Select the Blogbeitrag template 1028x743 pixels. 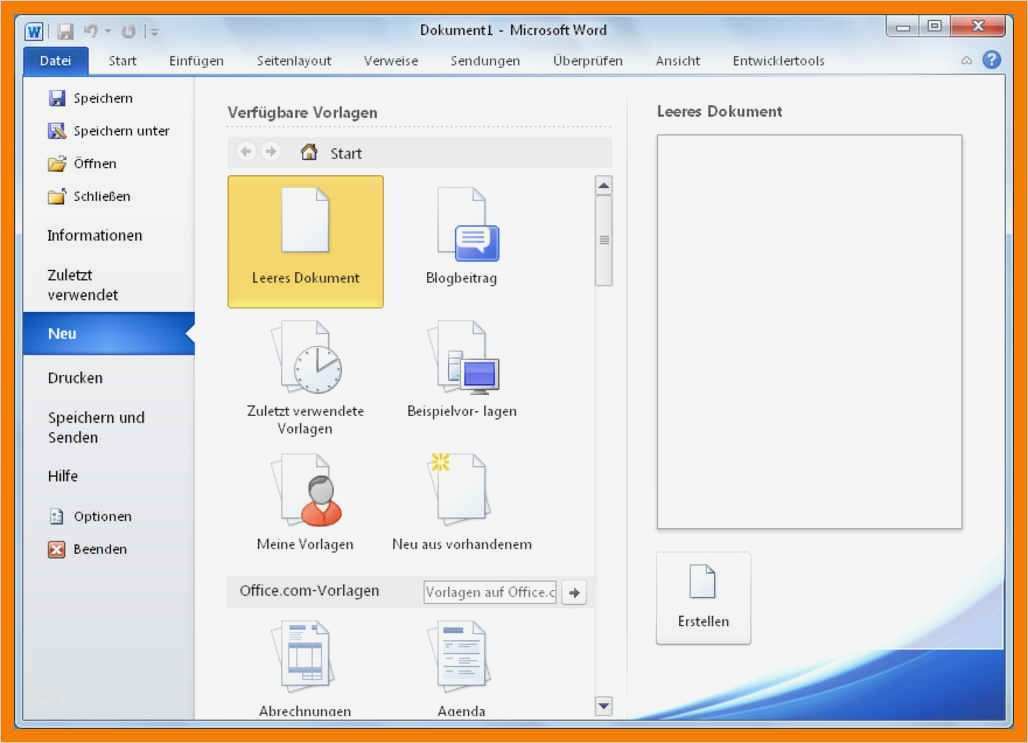(x=462, y=237)
